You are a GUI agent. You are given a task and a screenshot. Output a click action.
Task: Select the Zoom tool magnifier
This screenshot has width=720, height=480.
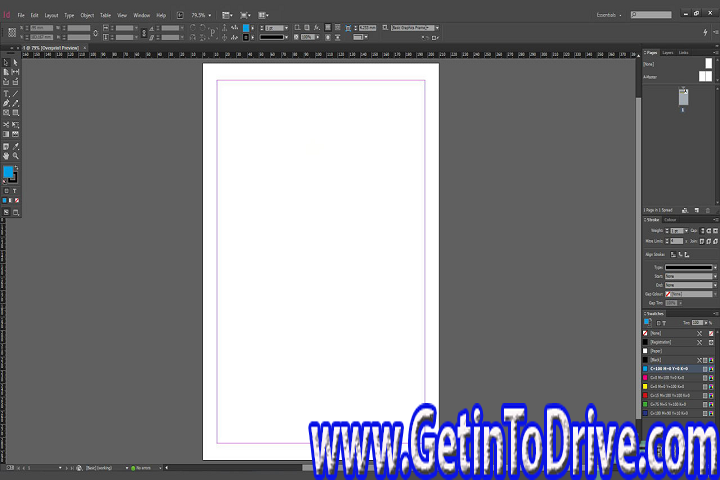[16, 156]
